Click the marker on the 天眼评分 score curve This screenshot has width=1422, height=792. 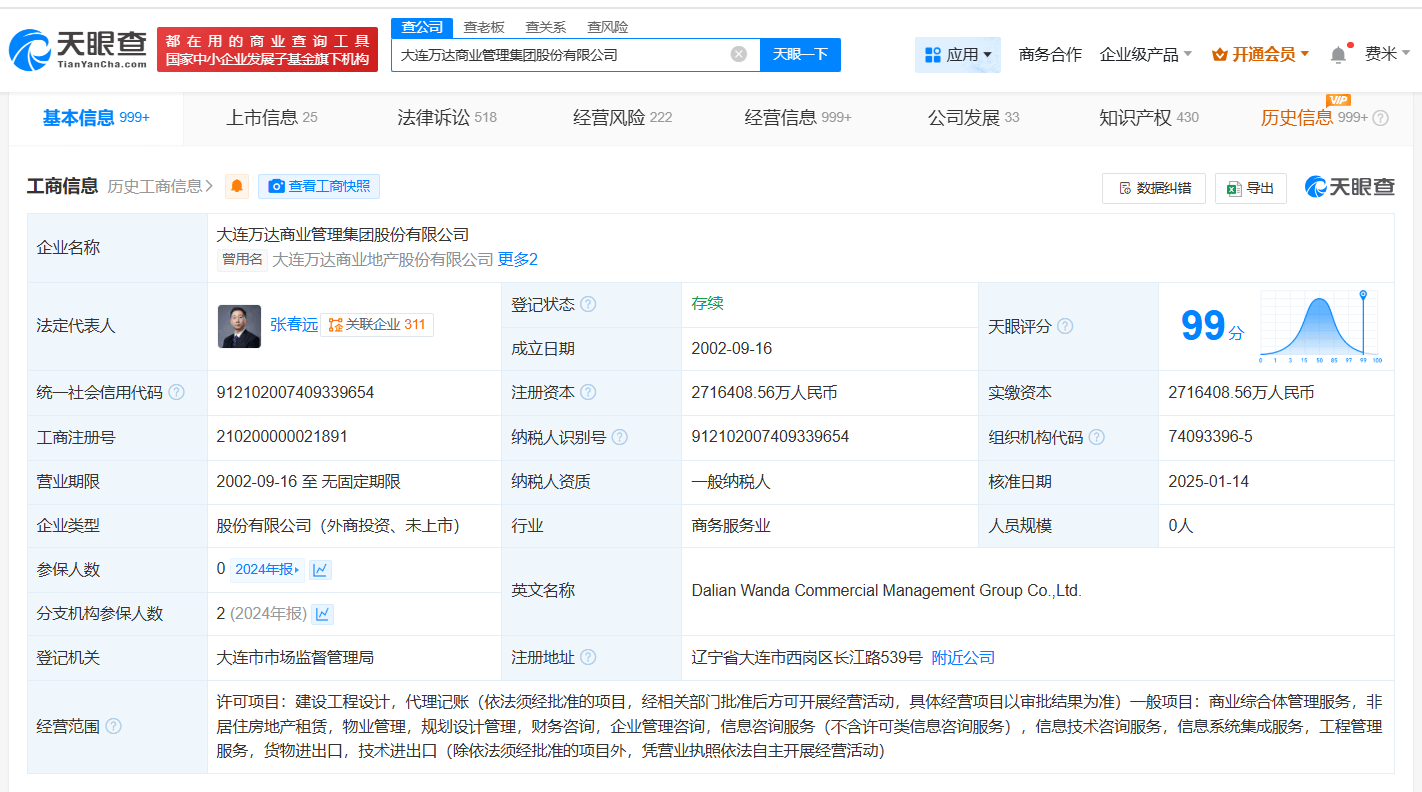(1361, 296)
